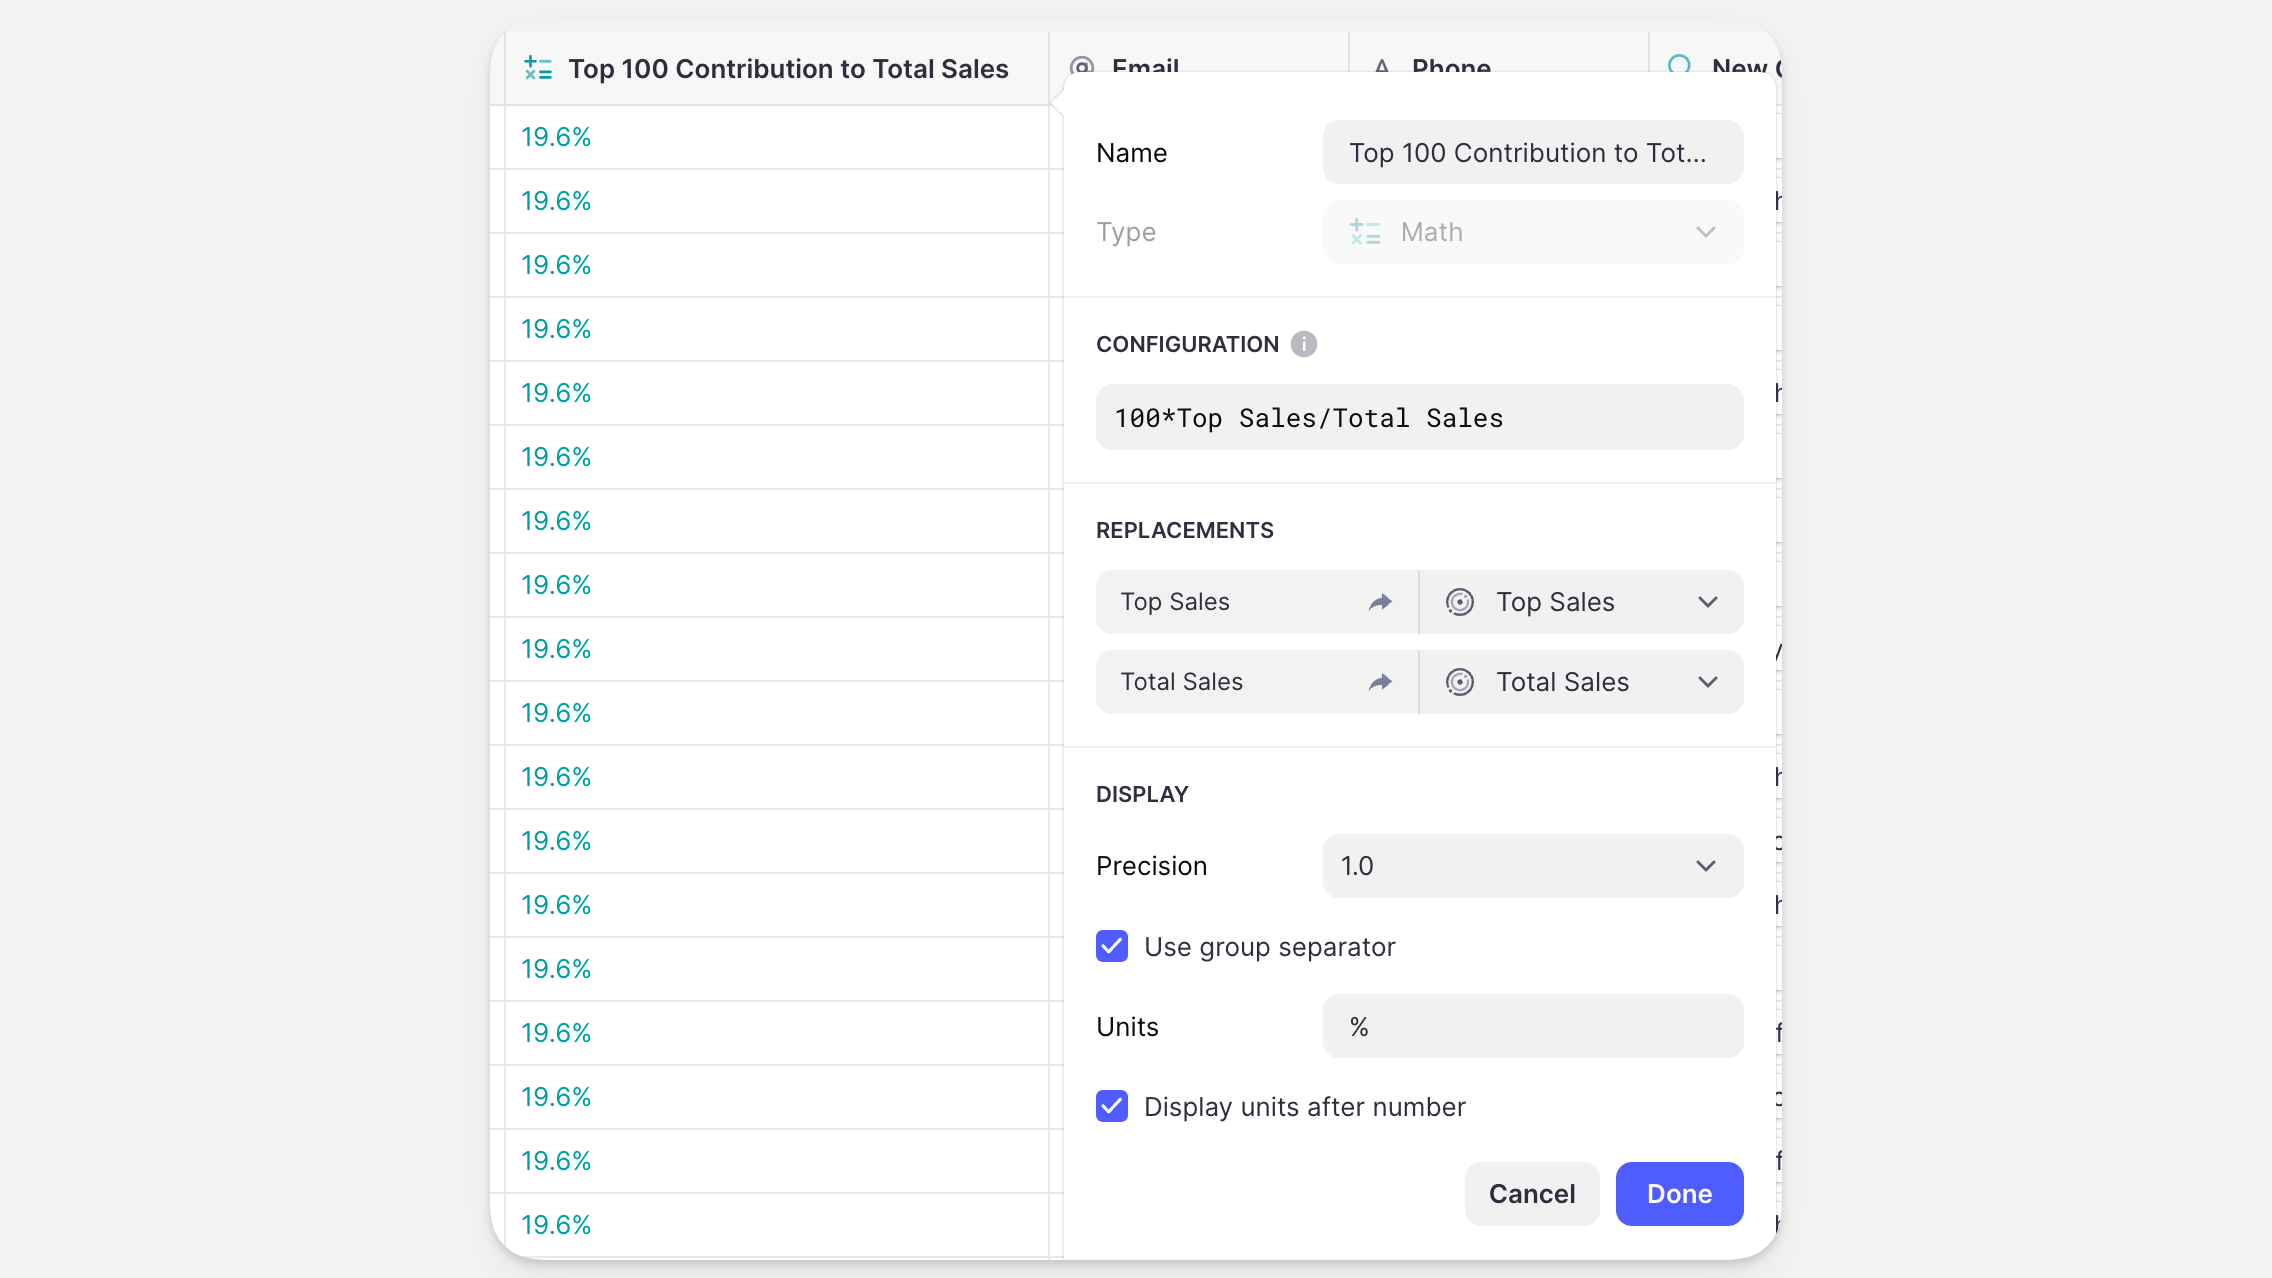Screen dimensions: 2272x1278
Task: Click the Done button
Action: pyautogui.click(x=1679, y=1194)
